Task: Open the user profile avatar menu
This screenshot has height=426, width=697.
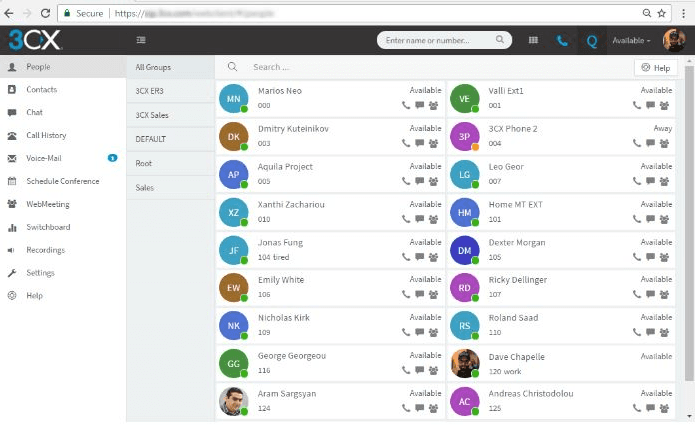Action: pyautogui.click(x=673, y=40)
